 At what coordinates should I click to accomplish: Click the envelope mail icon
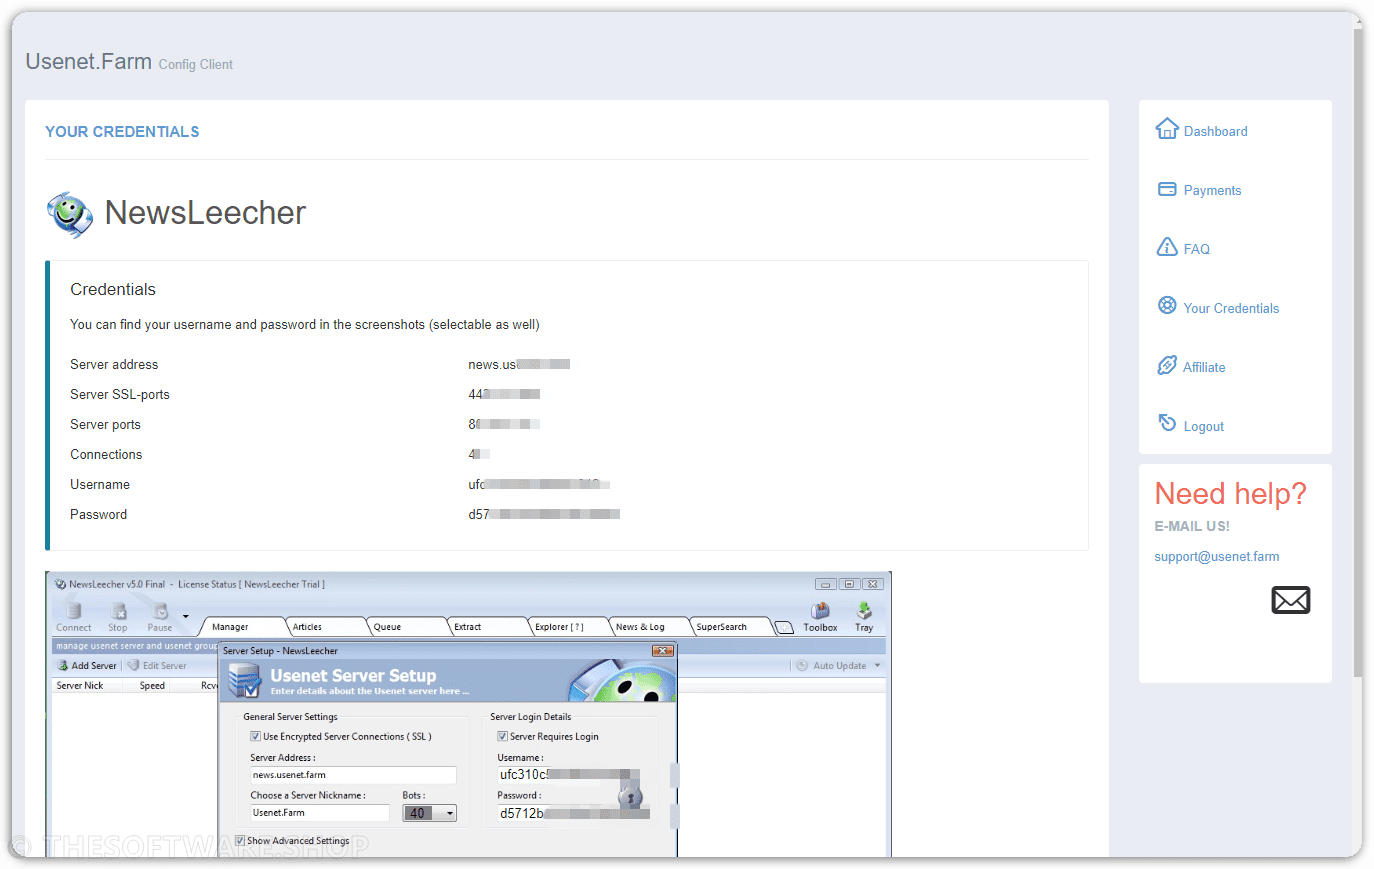click(1291, 600)
